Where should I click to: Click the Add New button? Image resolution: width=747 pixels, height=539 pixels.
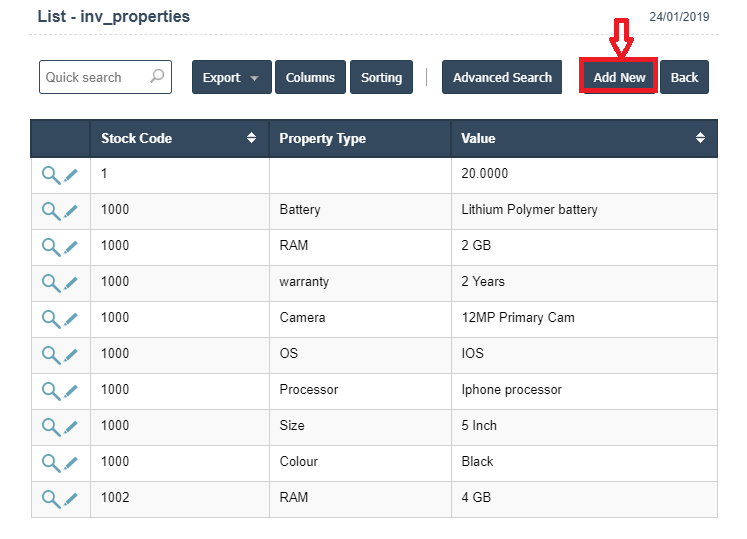click(x=619, y=78)
